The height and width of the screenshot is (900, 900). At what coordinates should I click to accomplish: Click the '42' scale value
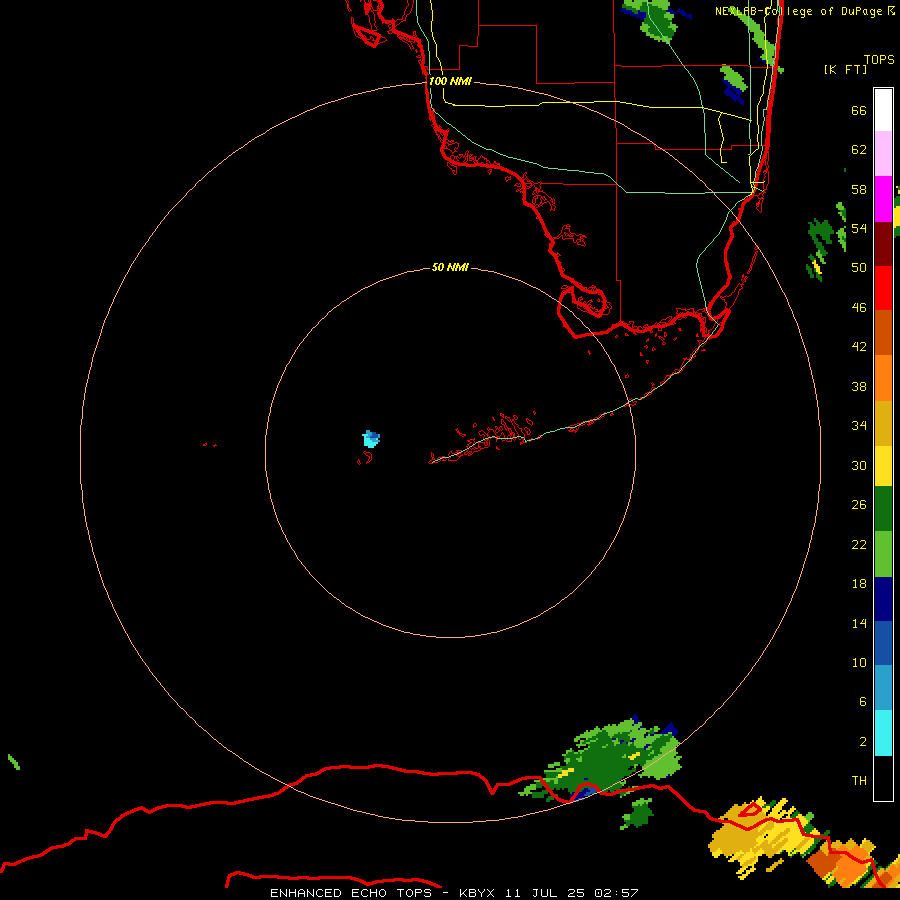pos(859,346)
